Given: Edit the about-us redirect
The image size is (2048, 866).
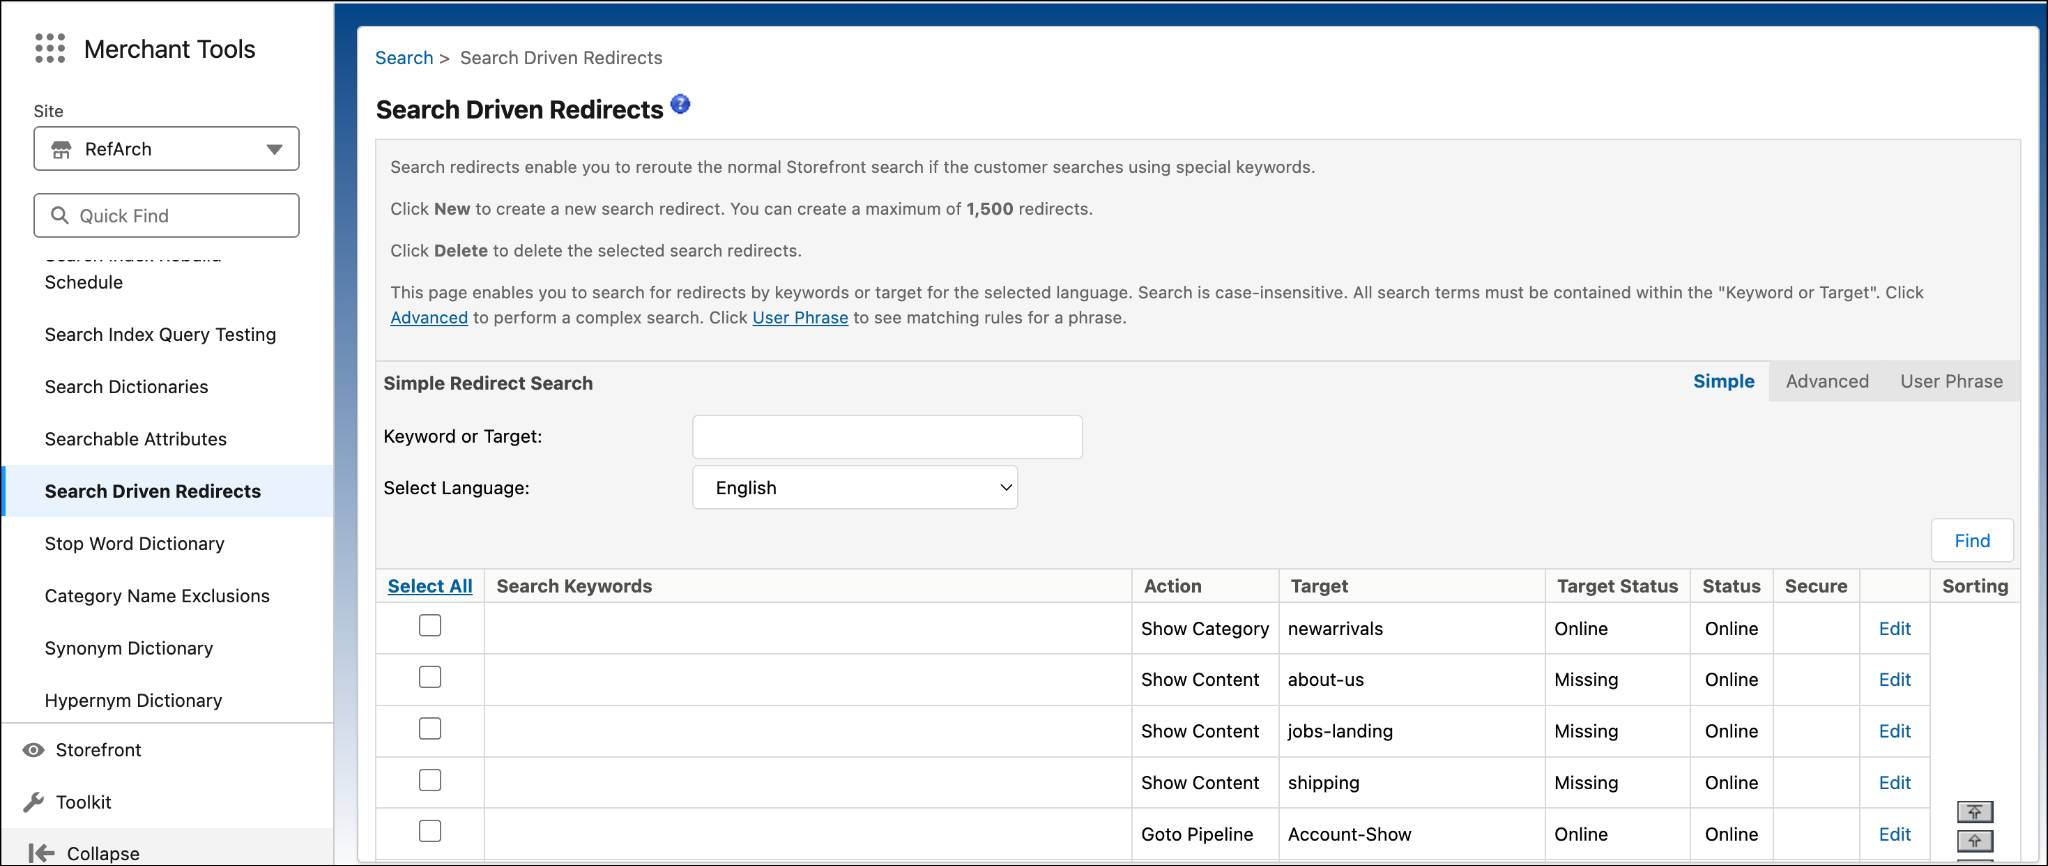Looking at the screenshot, I should [1894, 680].
